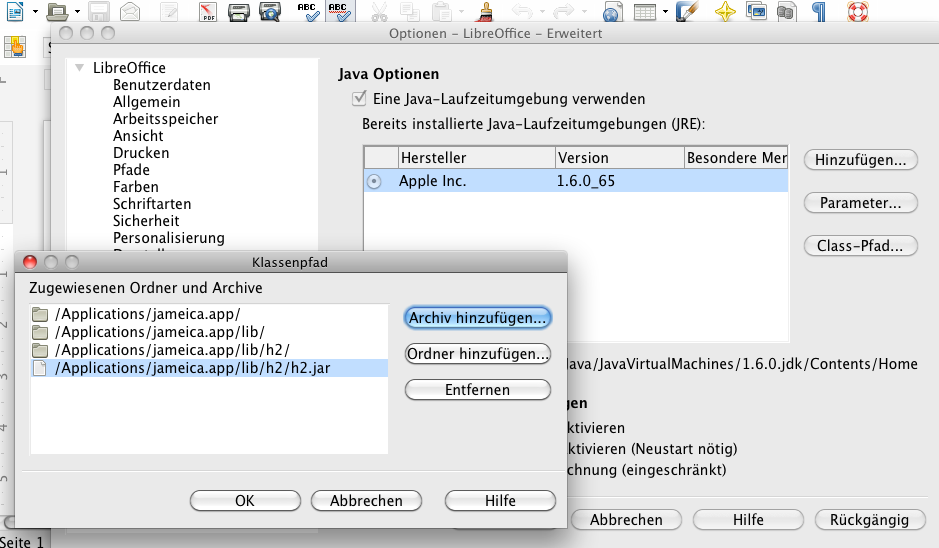Screen dimensions: 939x548
Task: Select /Applications/jameica.app/ folder entry
Action: coord(209,314)
